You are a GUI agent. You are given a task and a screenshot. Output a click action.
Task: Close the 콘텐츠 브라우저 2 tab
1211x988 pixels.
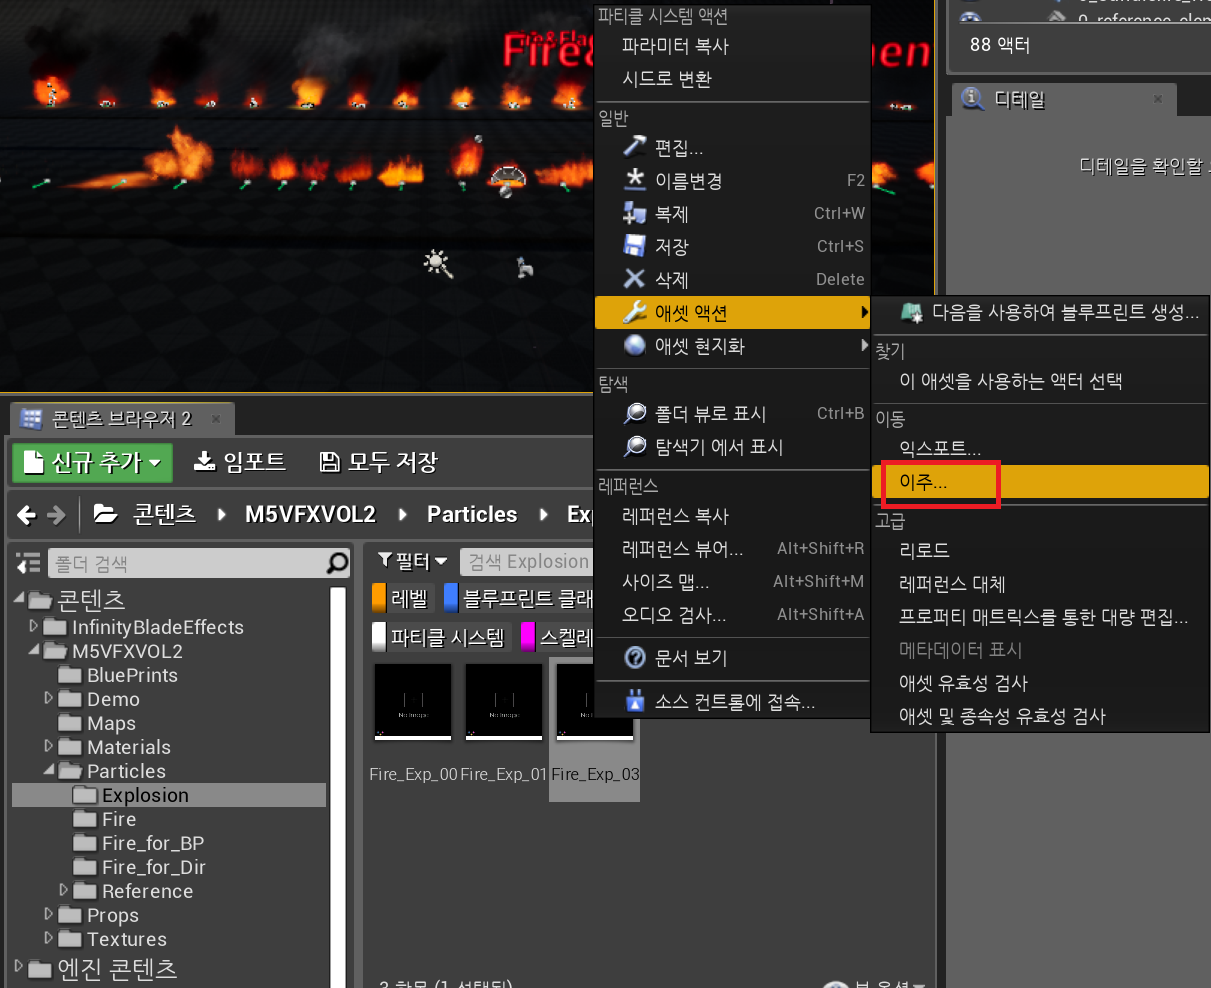tap(215, 418)
